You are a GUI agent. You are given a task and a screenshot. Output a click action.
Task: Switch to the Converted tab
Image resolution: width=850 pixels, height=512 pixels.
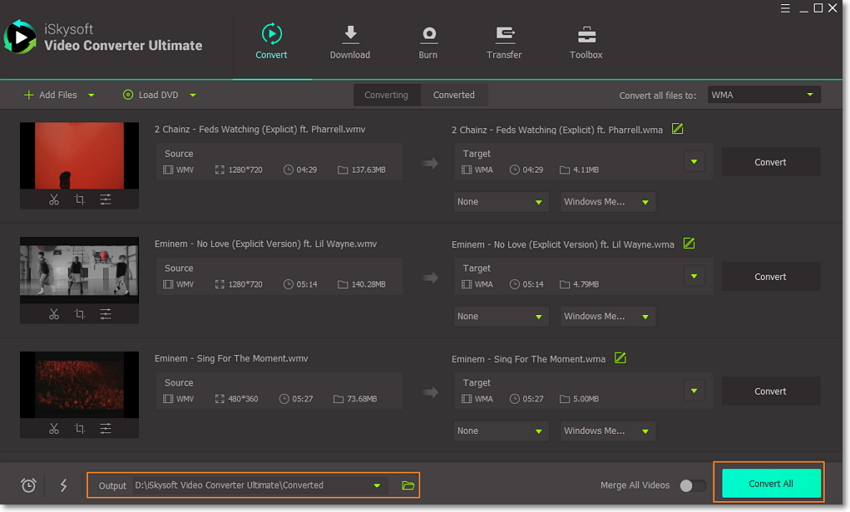pyautogui.click(x=453, y=95)
